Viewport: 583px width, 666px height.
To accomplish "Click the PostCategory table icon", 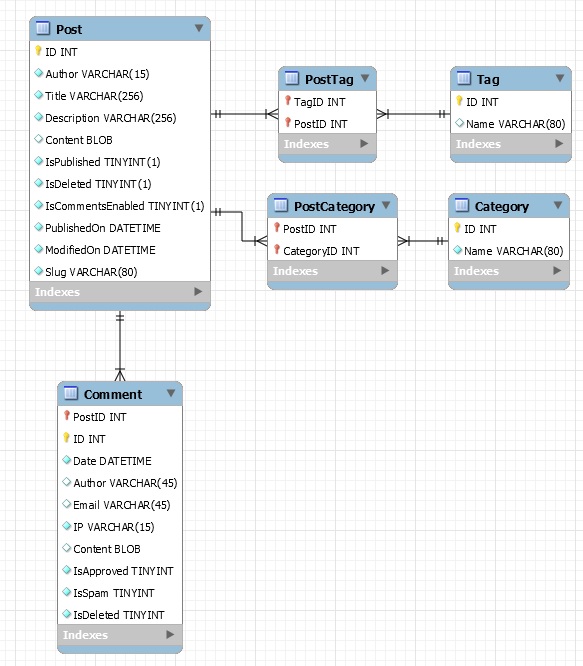I will 281,205.
